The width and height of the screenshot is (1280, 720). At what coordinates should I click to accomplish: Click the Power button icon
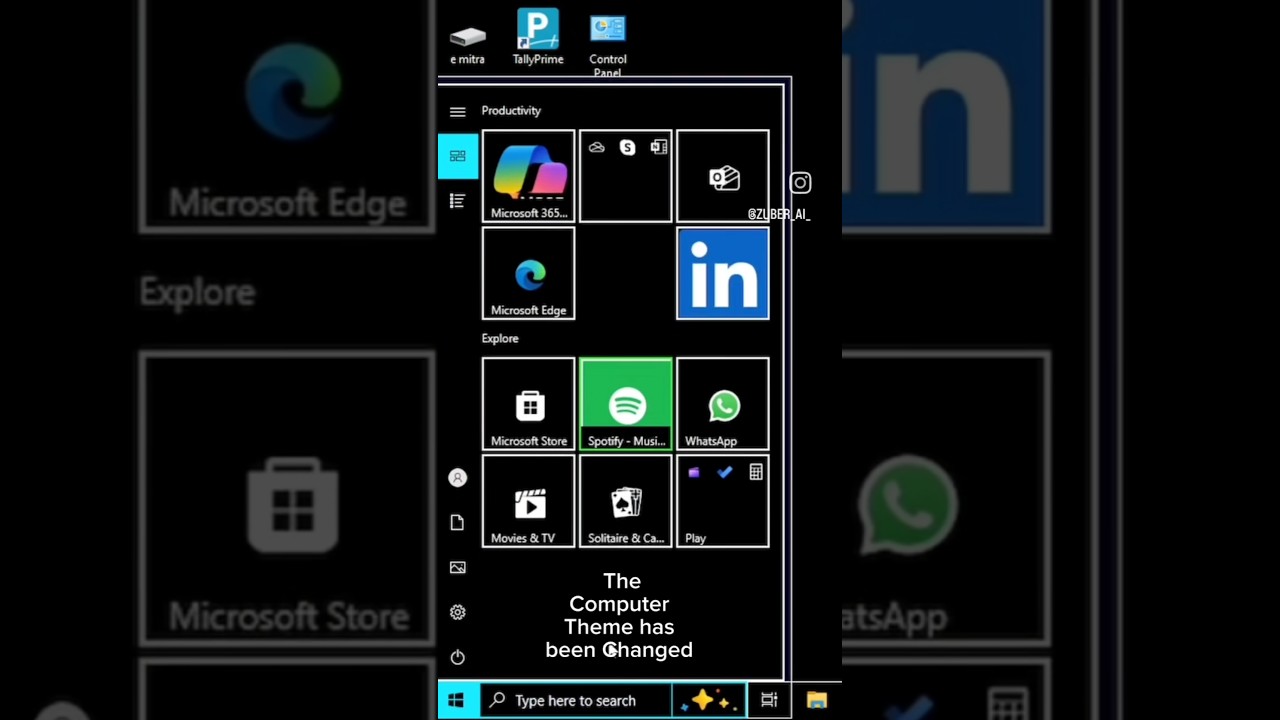pyautogui.click(x=458, y=657)
